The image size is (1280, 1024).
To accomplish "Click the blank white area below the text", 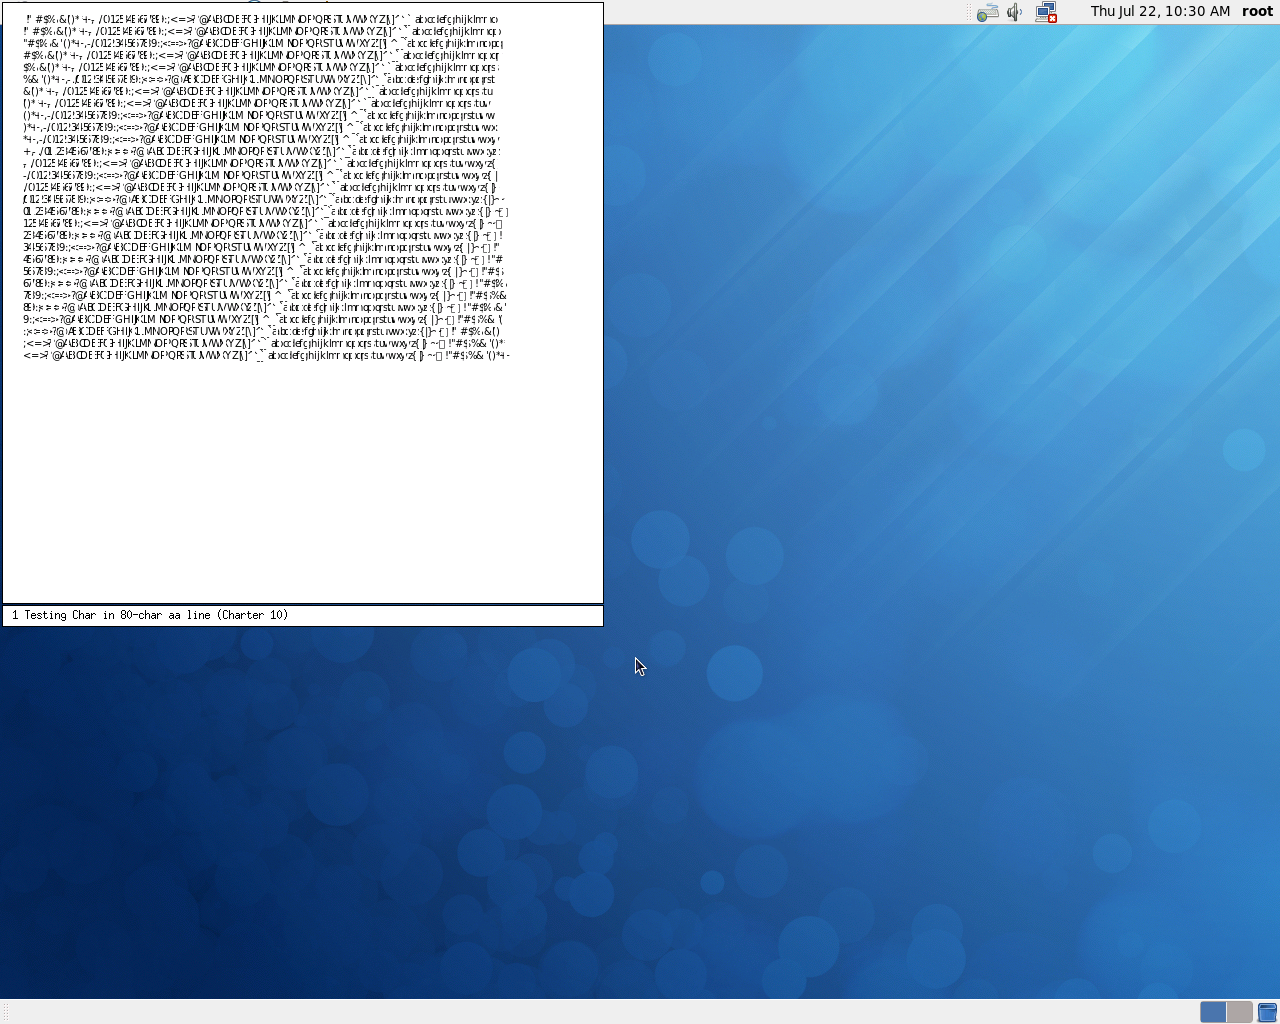I will point(300,480).
